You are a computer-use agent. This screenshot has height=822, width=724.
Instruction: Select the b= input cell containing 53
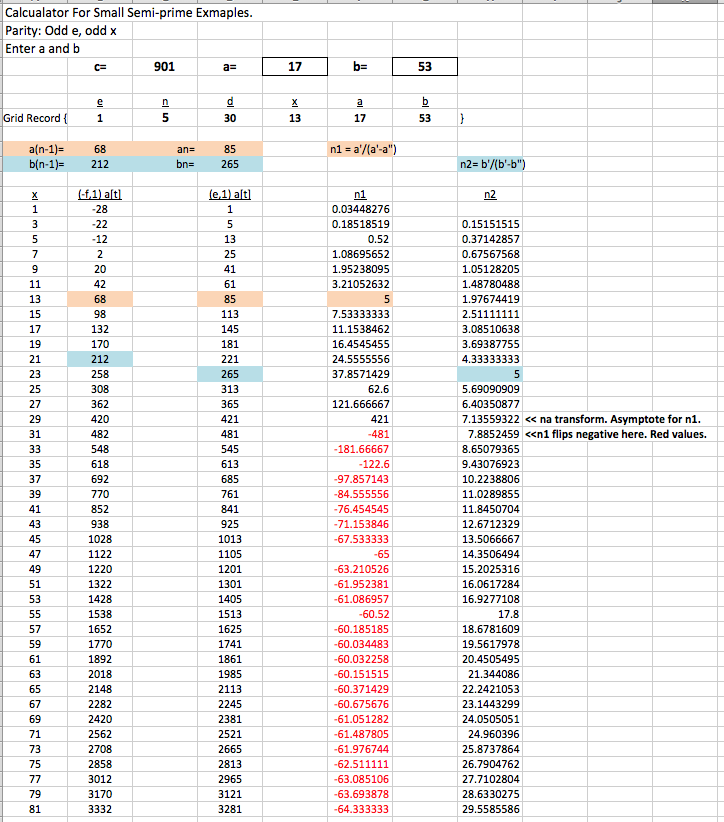(425, 67)
